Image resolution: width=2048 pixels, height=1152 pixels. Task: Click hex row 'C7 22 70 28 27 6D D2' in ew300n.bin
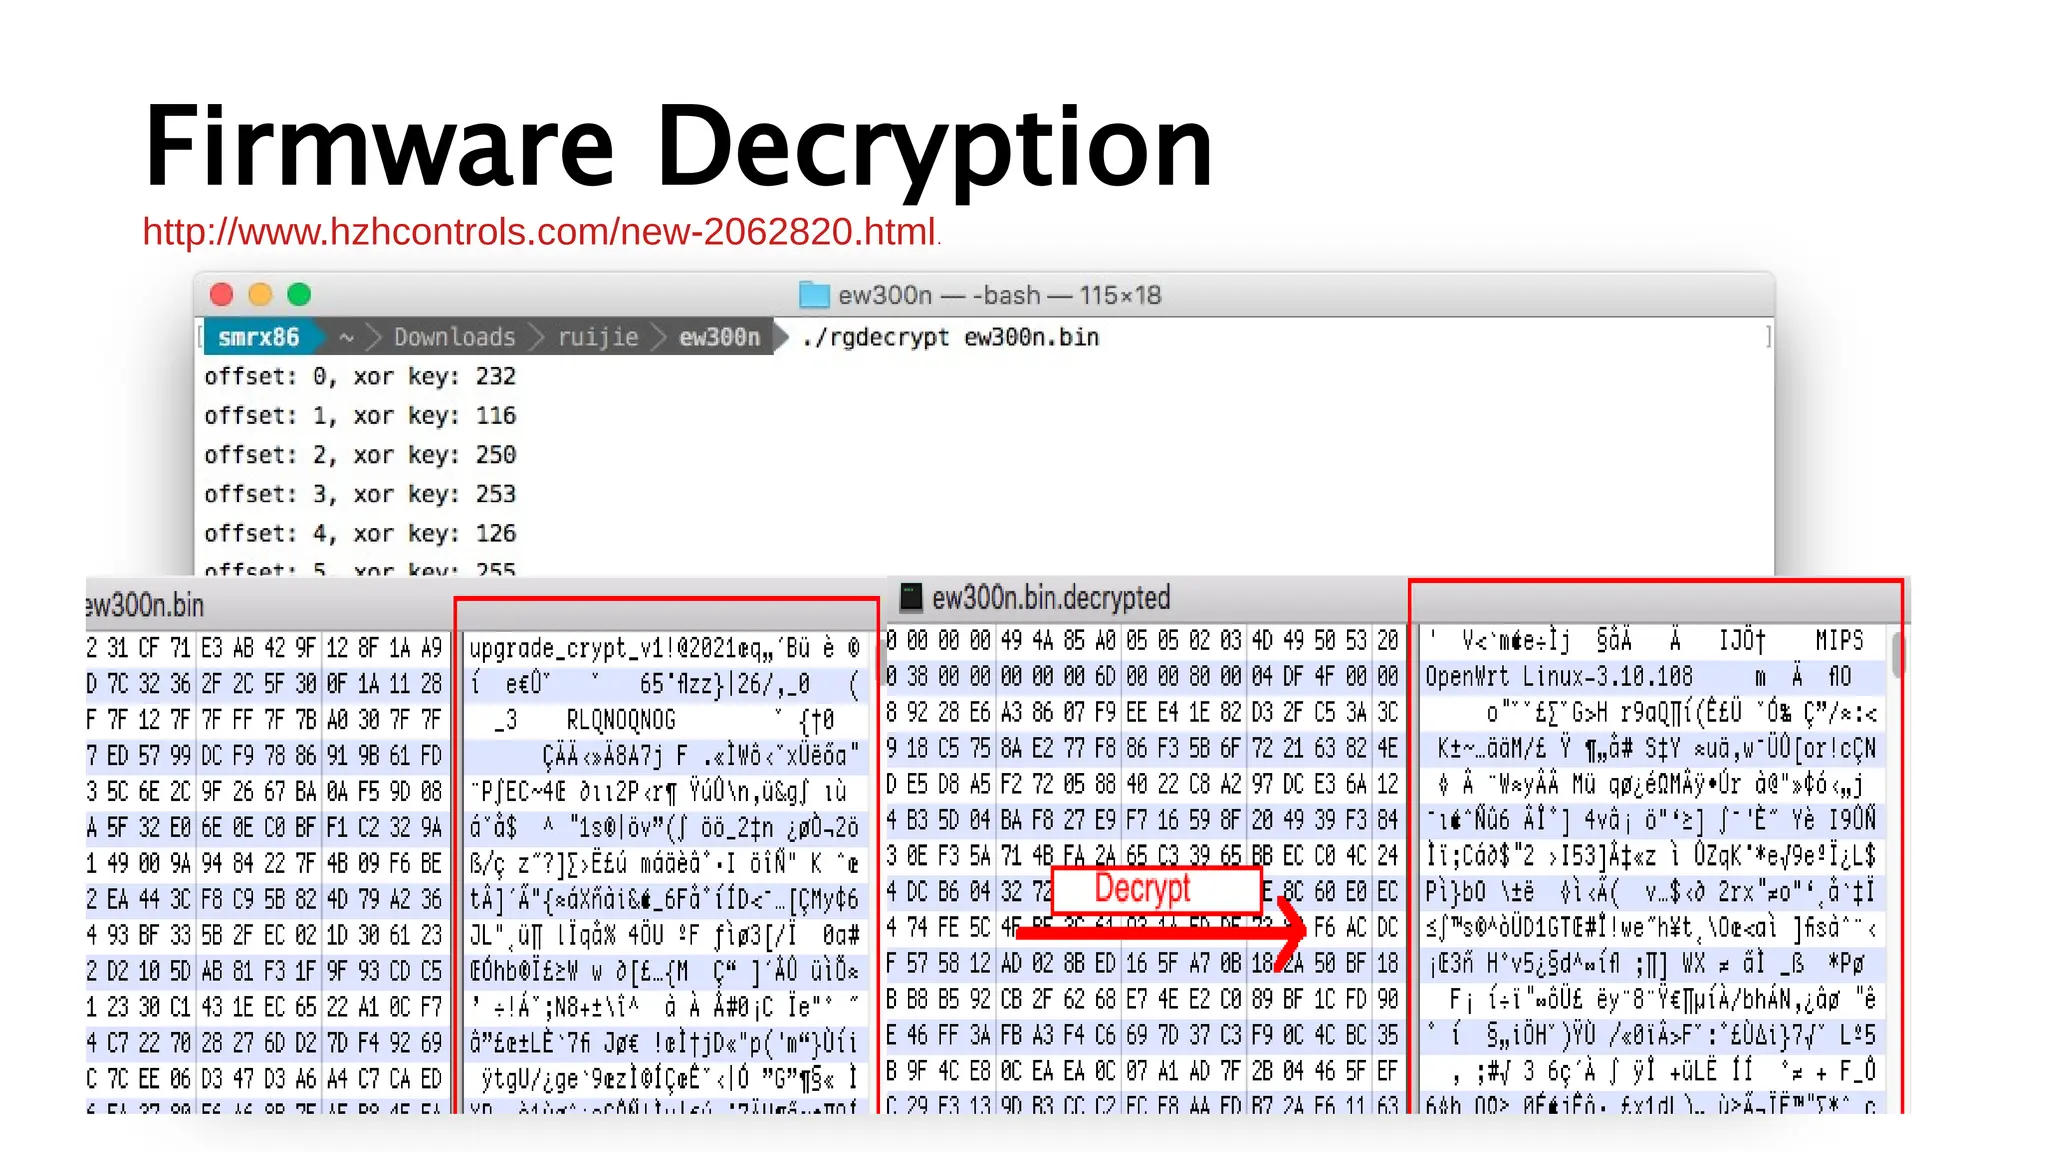(264, 1043)
